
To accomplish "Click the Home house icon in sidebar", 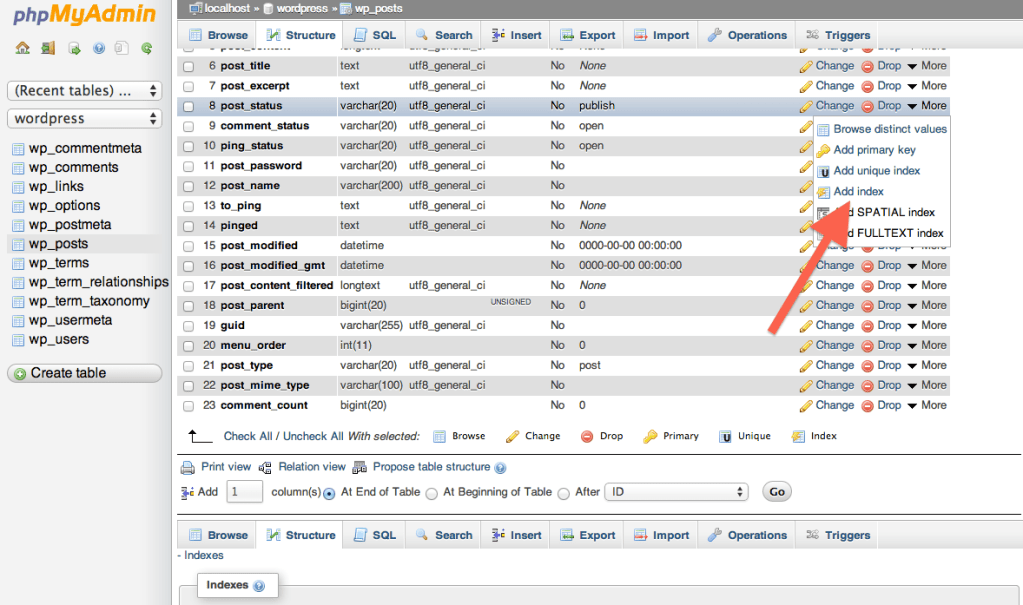I will click(x=23, y=48).
